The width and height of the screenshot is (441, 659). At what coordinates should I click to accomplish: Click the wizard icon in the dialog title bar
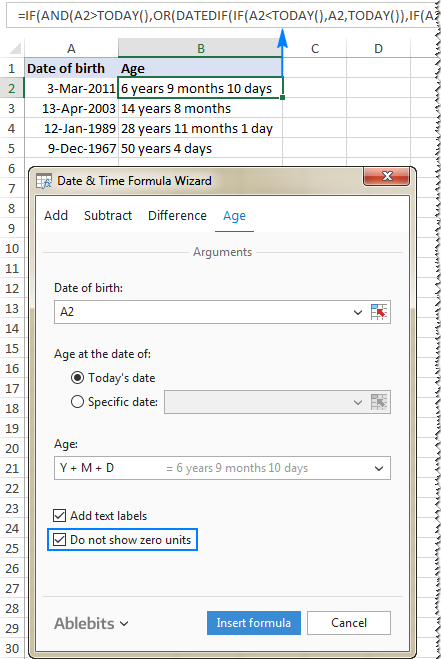44,181
